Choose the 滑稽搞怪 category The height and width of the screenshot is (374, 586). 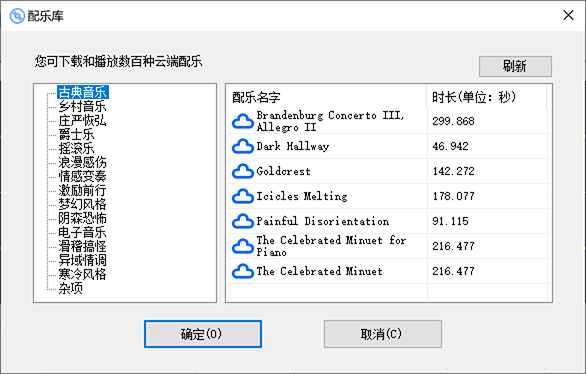coord(82,246)
